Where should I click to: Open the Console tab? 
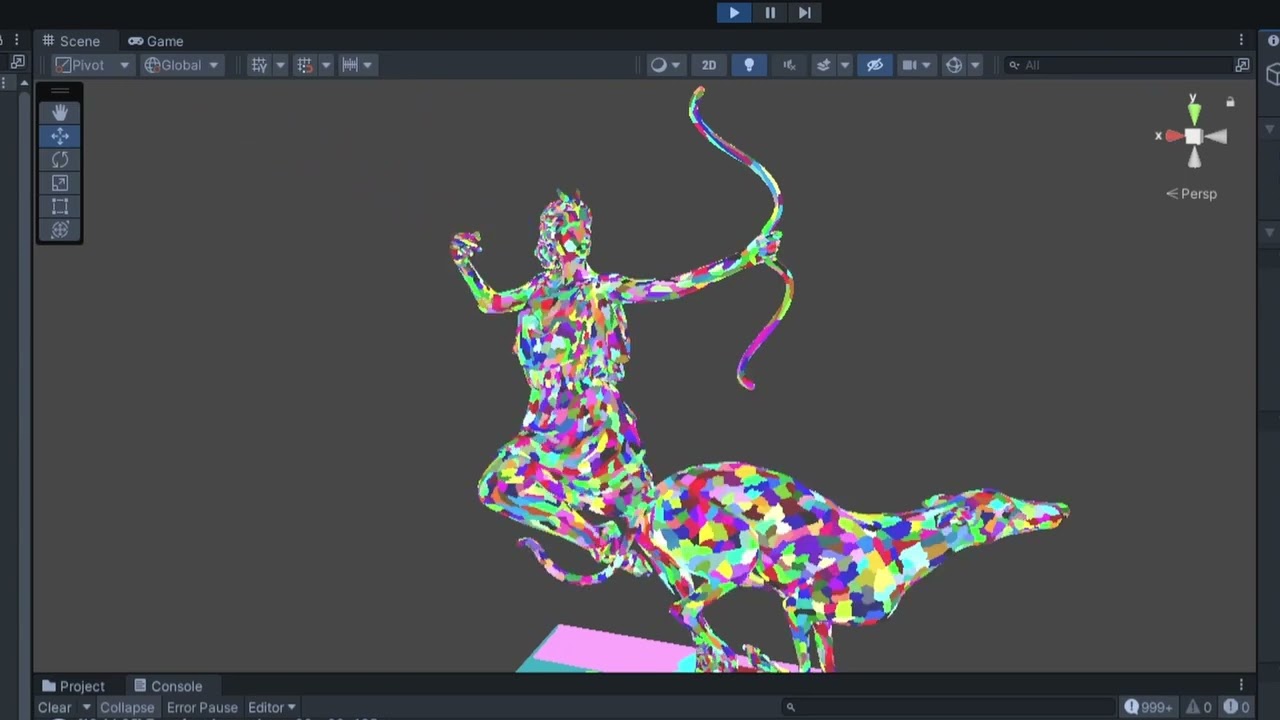tap(168, 686)
